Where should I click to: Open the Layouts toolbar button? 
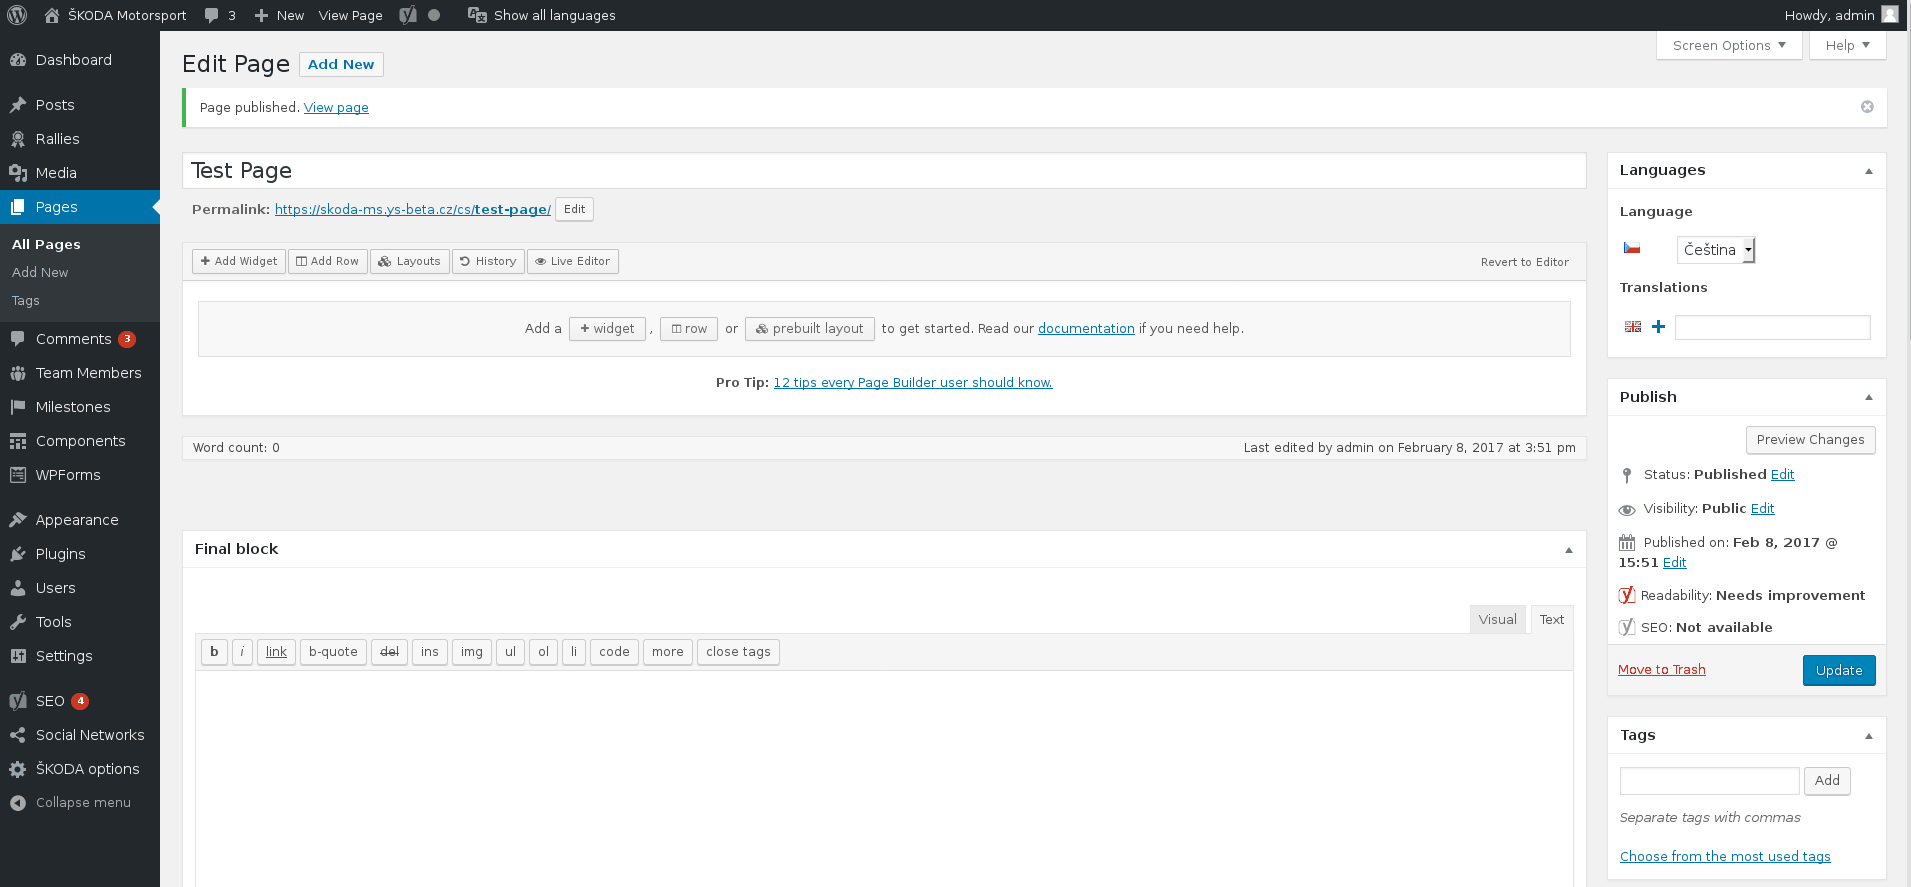409,261
